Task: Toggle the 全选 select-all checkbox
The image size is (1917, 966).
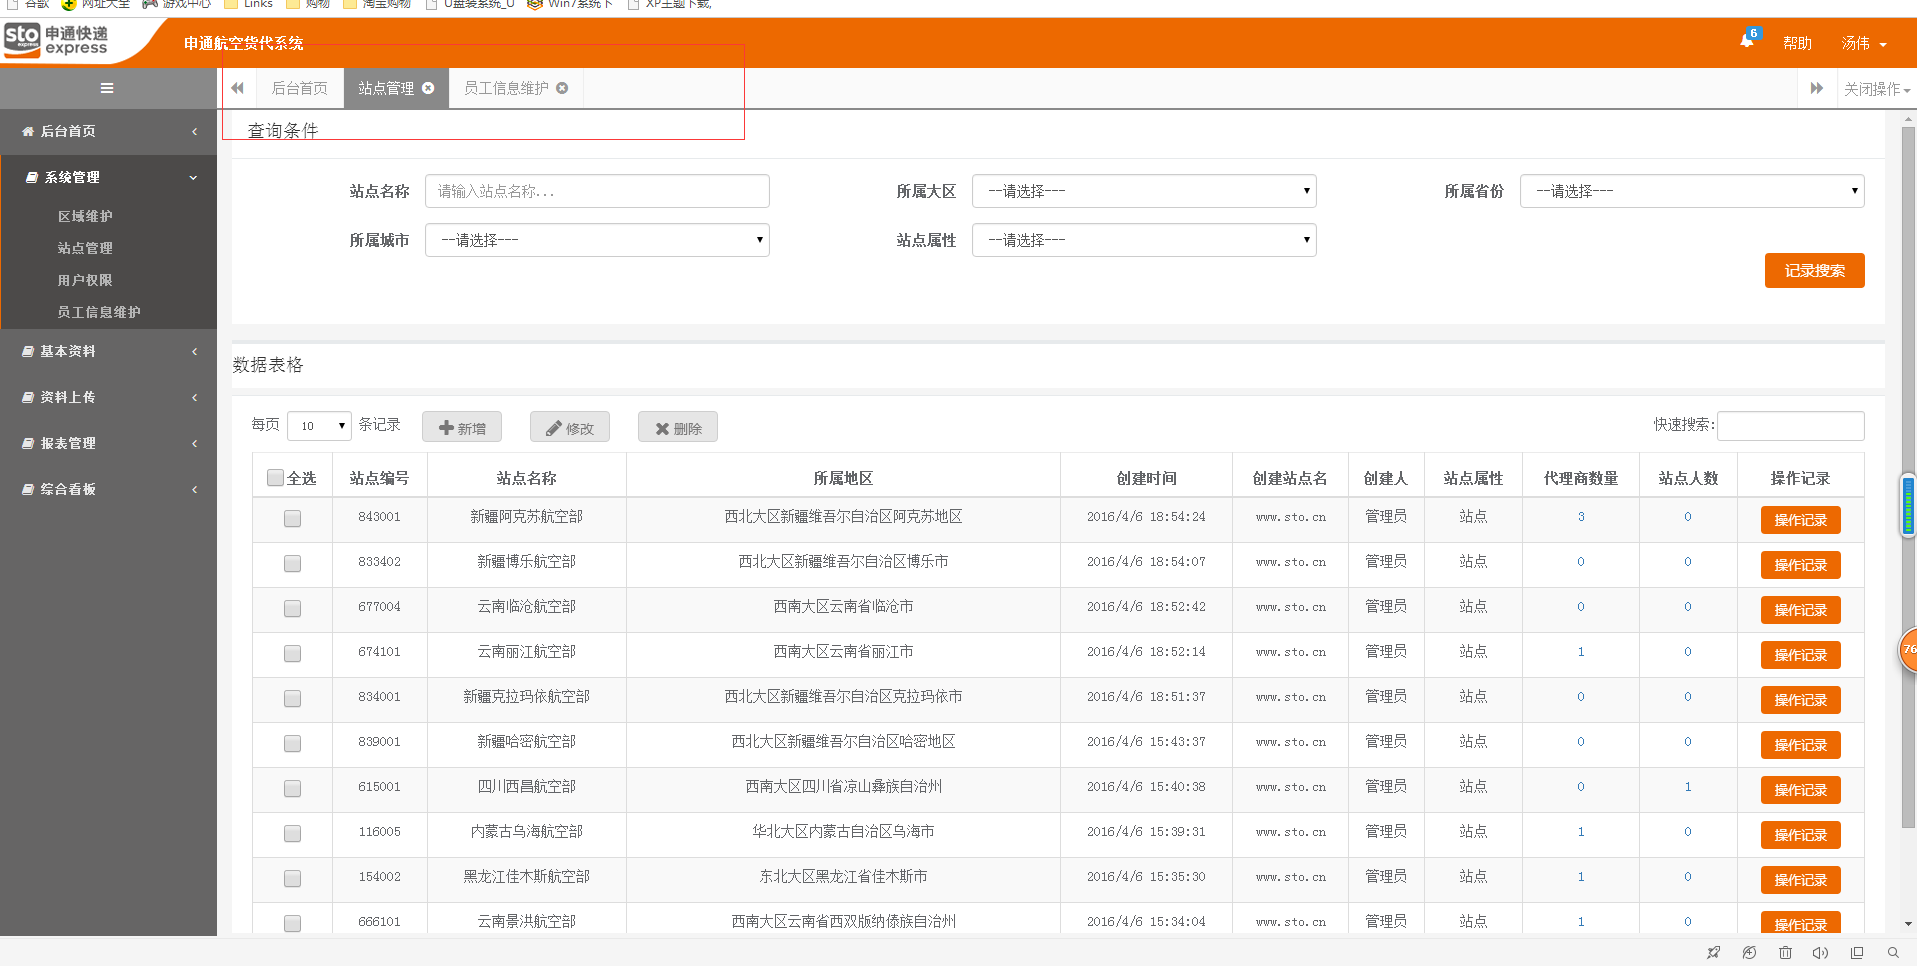Action: [275, 478]
